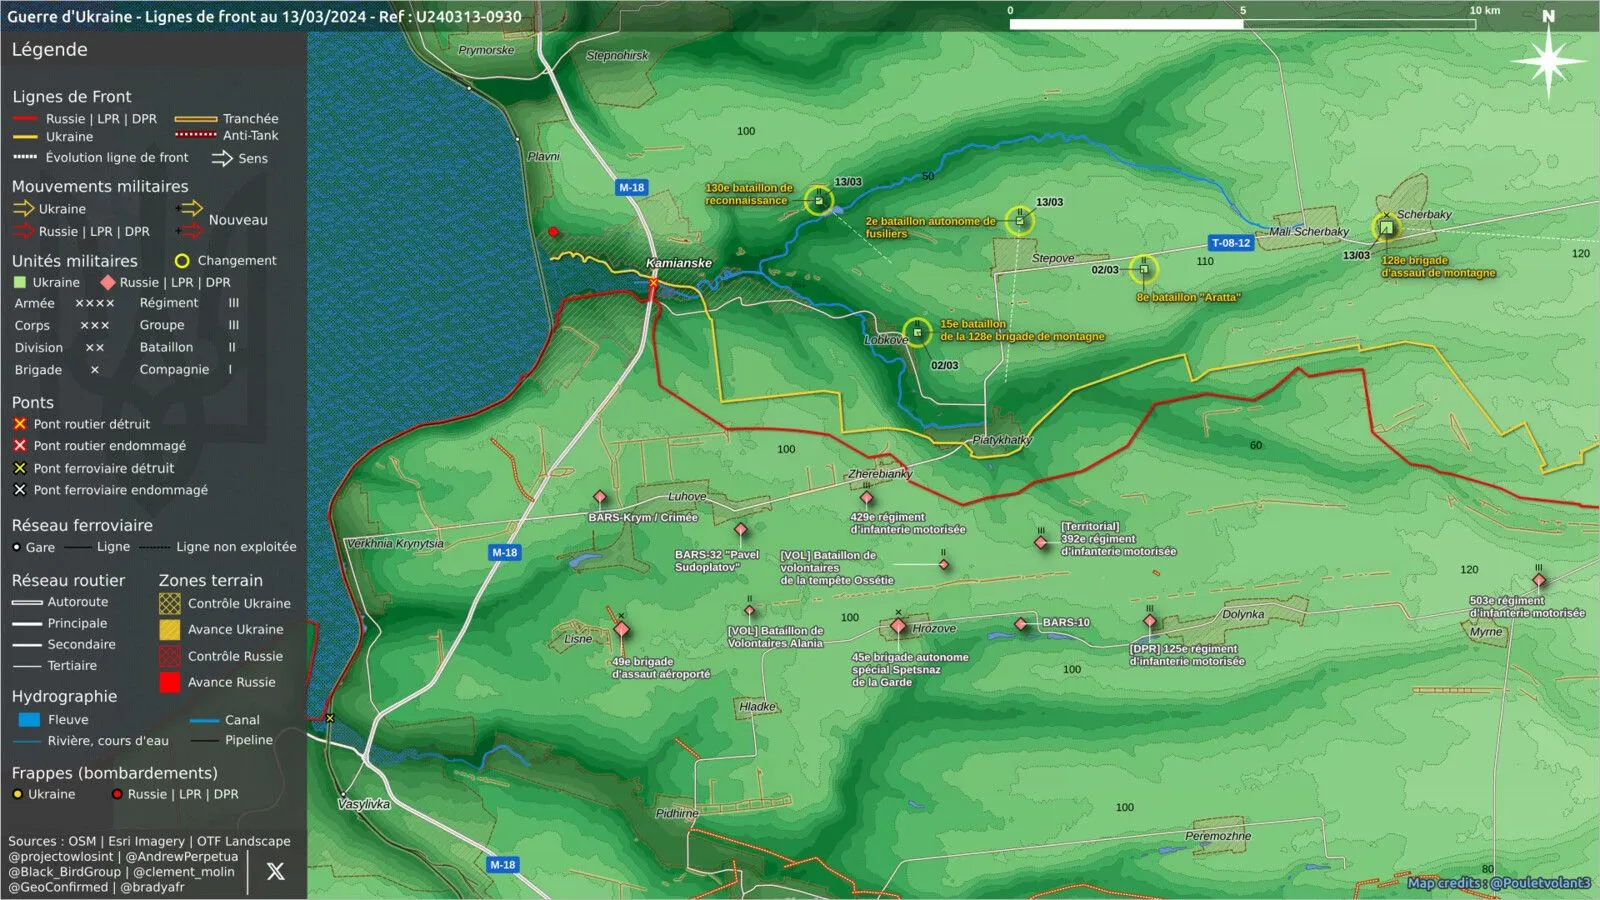
Task: Click the 49e brigade d'assaut aéroporté diamond
Action: (x=621, y=629)
